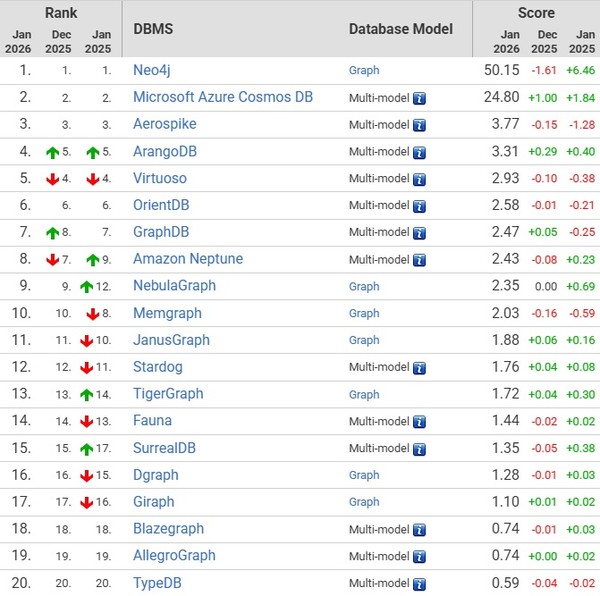Screen dimensions: 600x596
Task: Click Neo4j score value 50.15
Action: [502, 70]
